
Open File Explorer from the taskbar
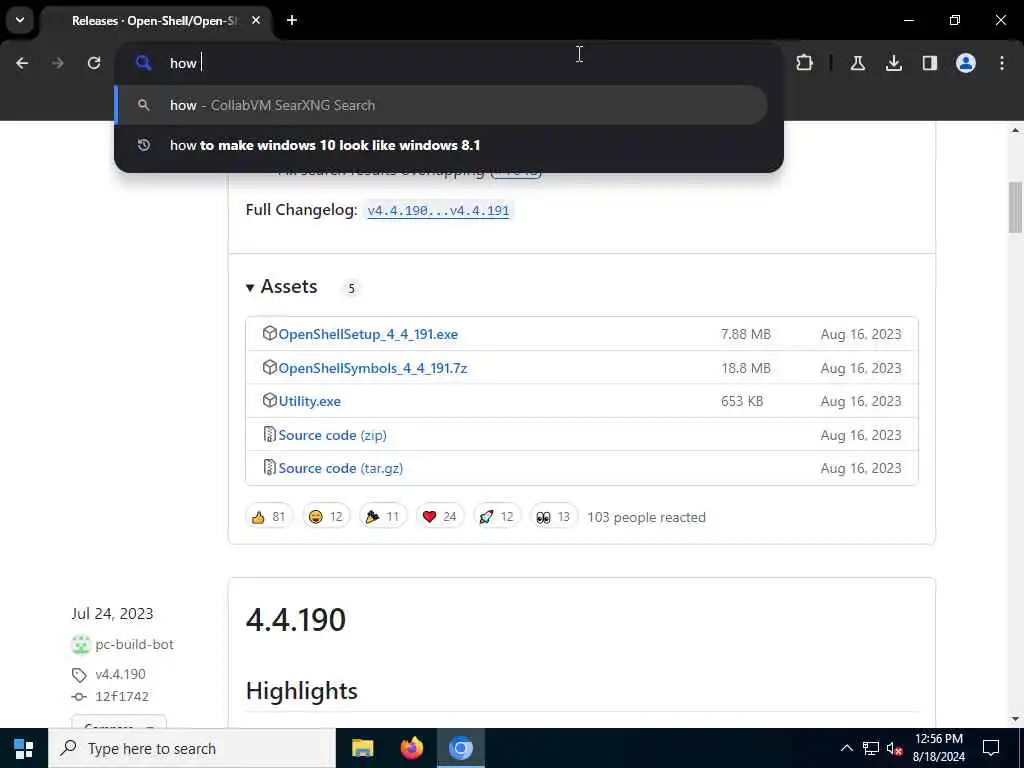click(x=362, y=748)
